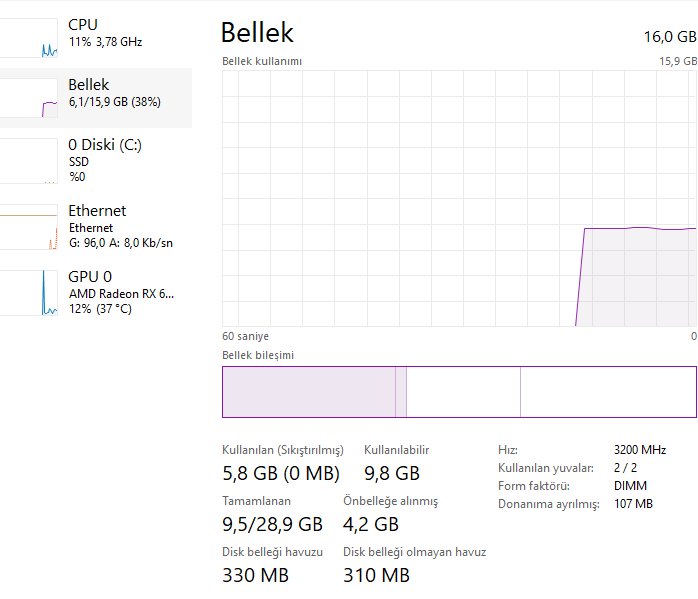Click the large Bellek heading title
The image size is (698, 599).
click(x=257, y=32)
